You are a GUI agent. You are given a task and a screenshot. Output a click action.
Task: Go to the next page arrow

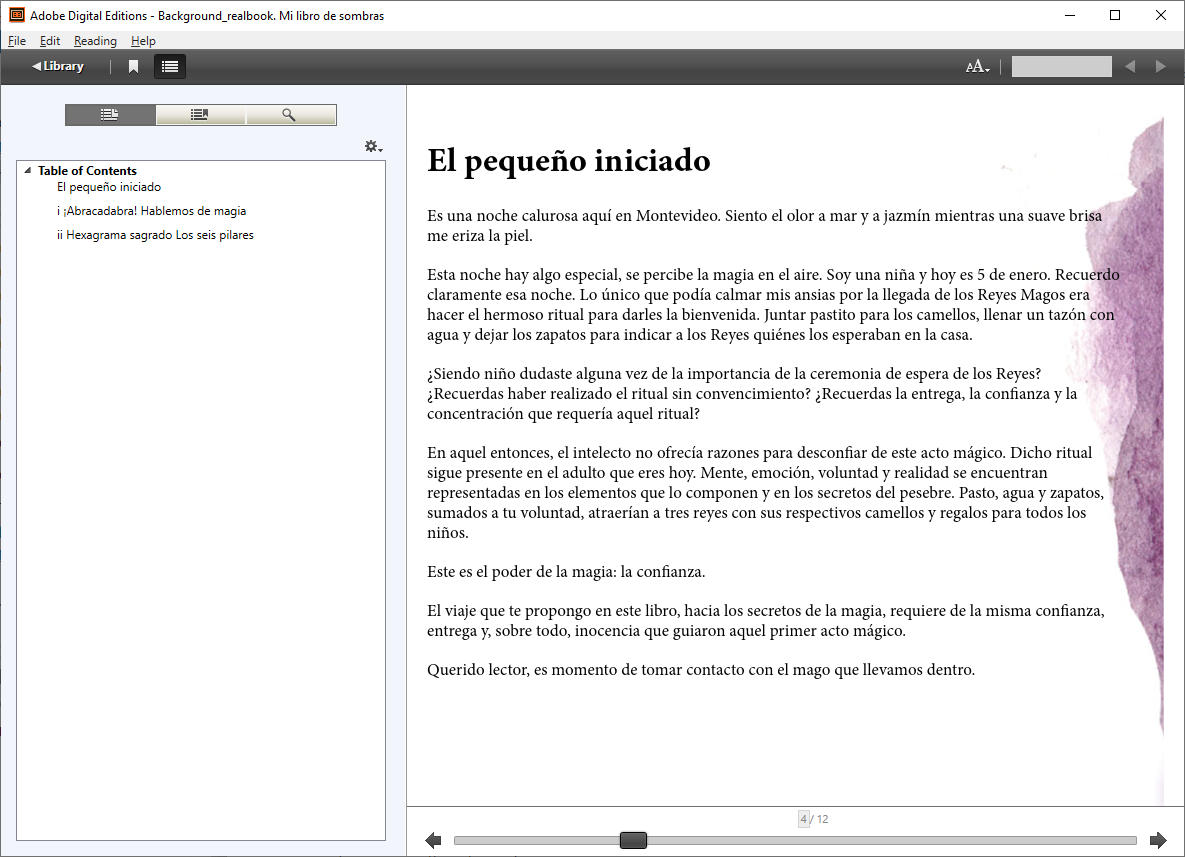click(1158, 840)
